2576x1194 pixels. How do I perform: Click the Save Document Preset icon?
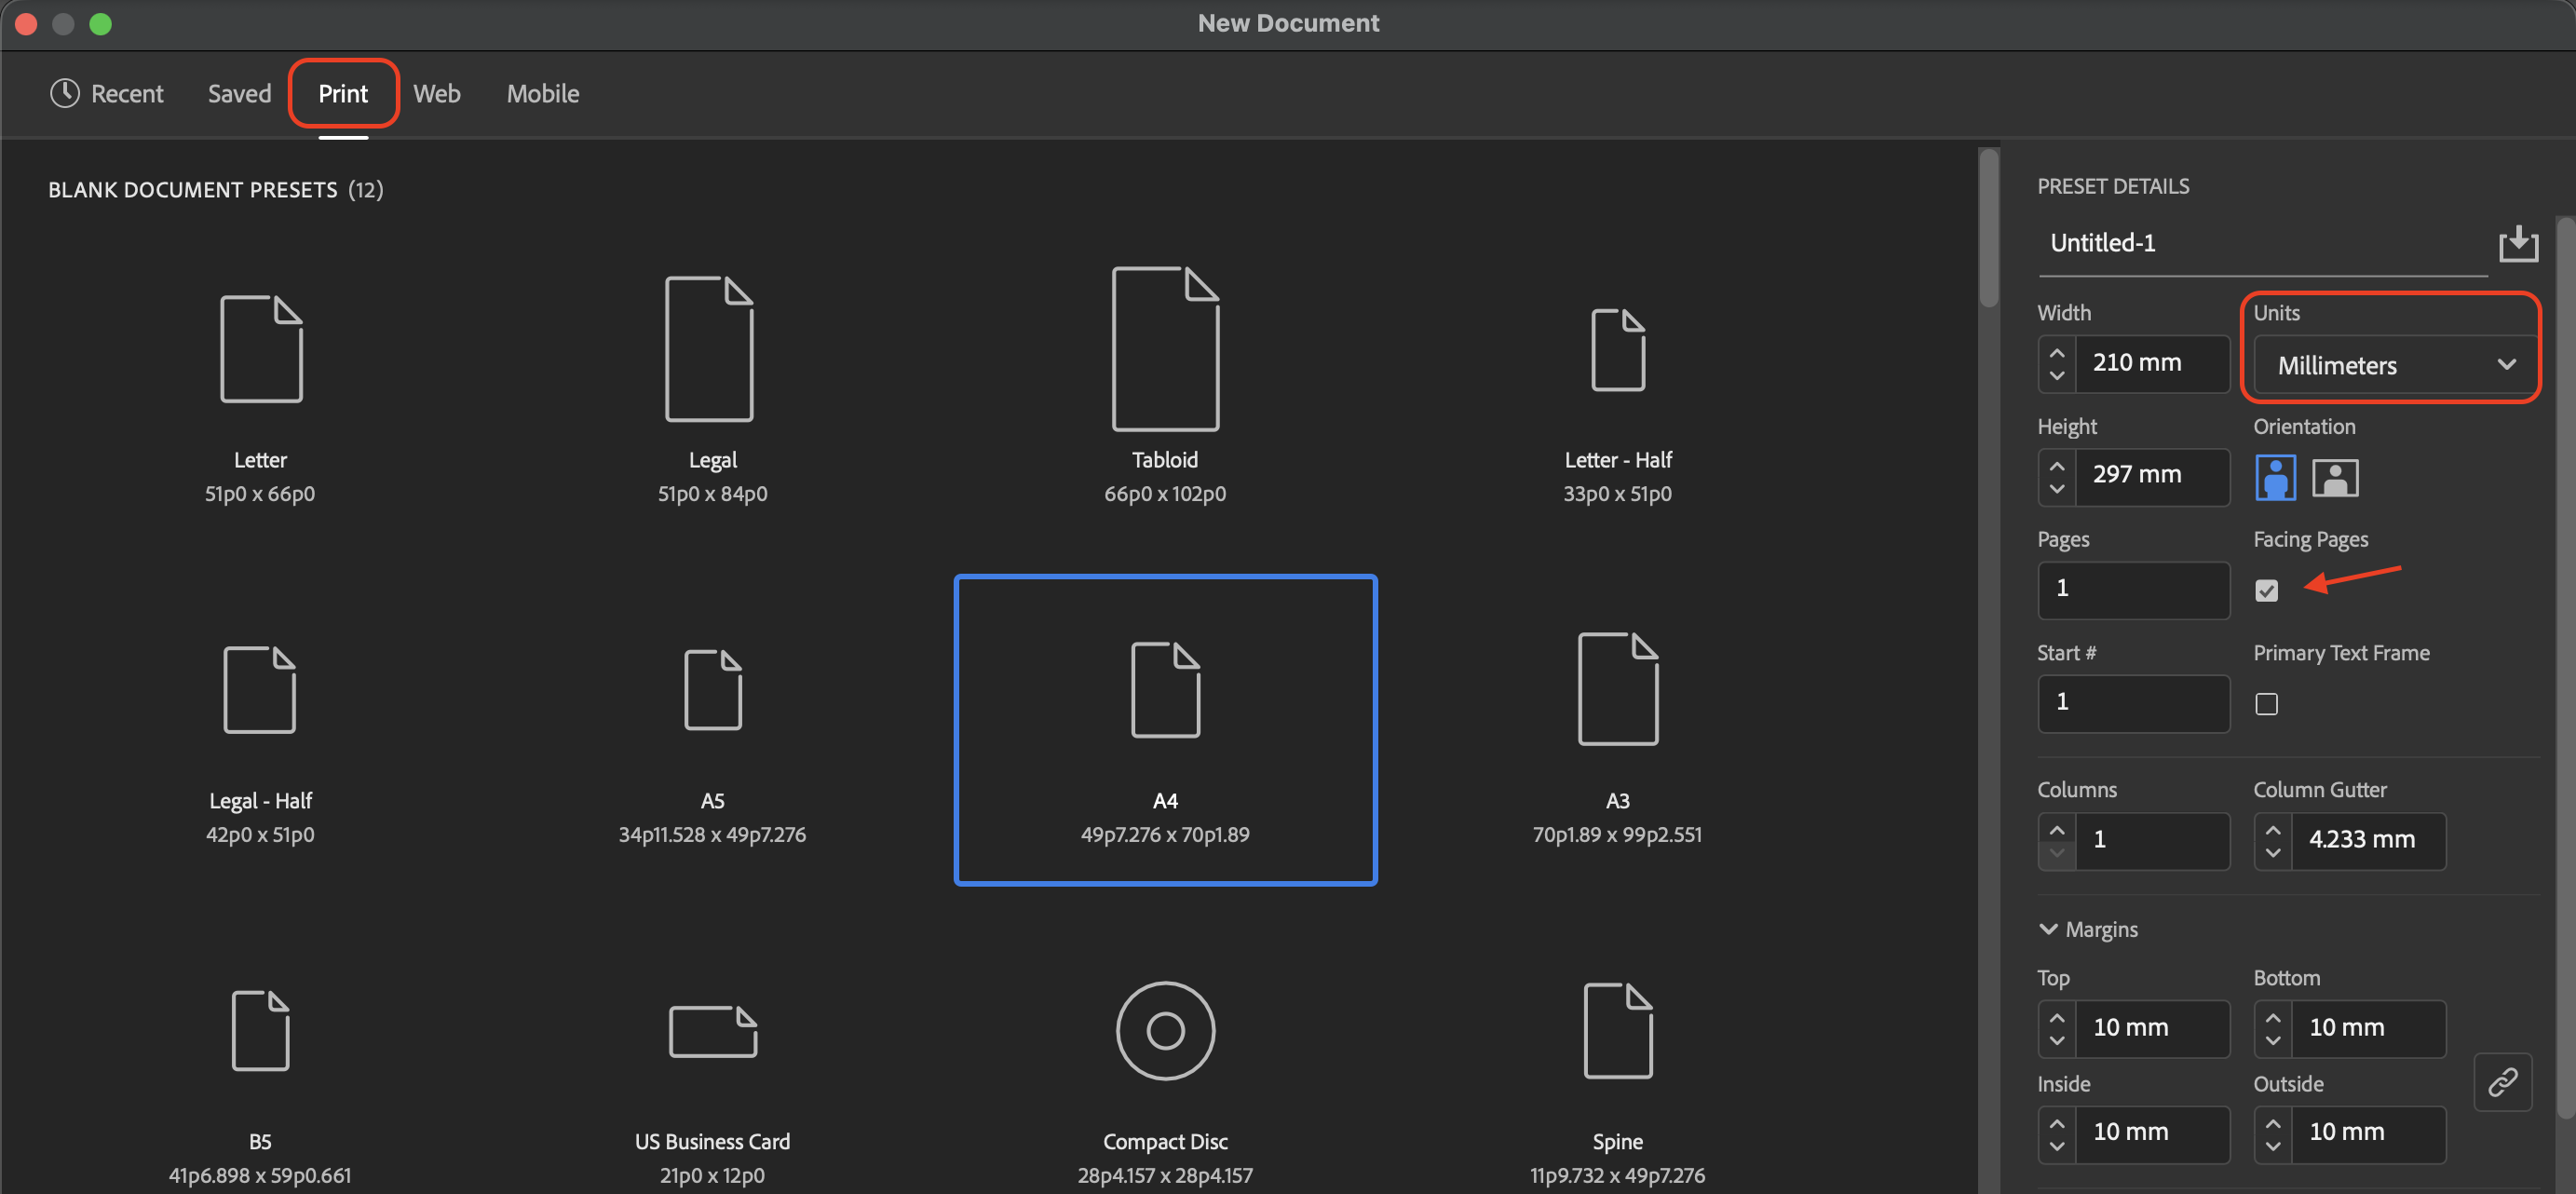tap(2518, 243)
